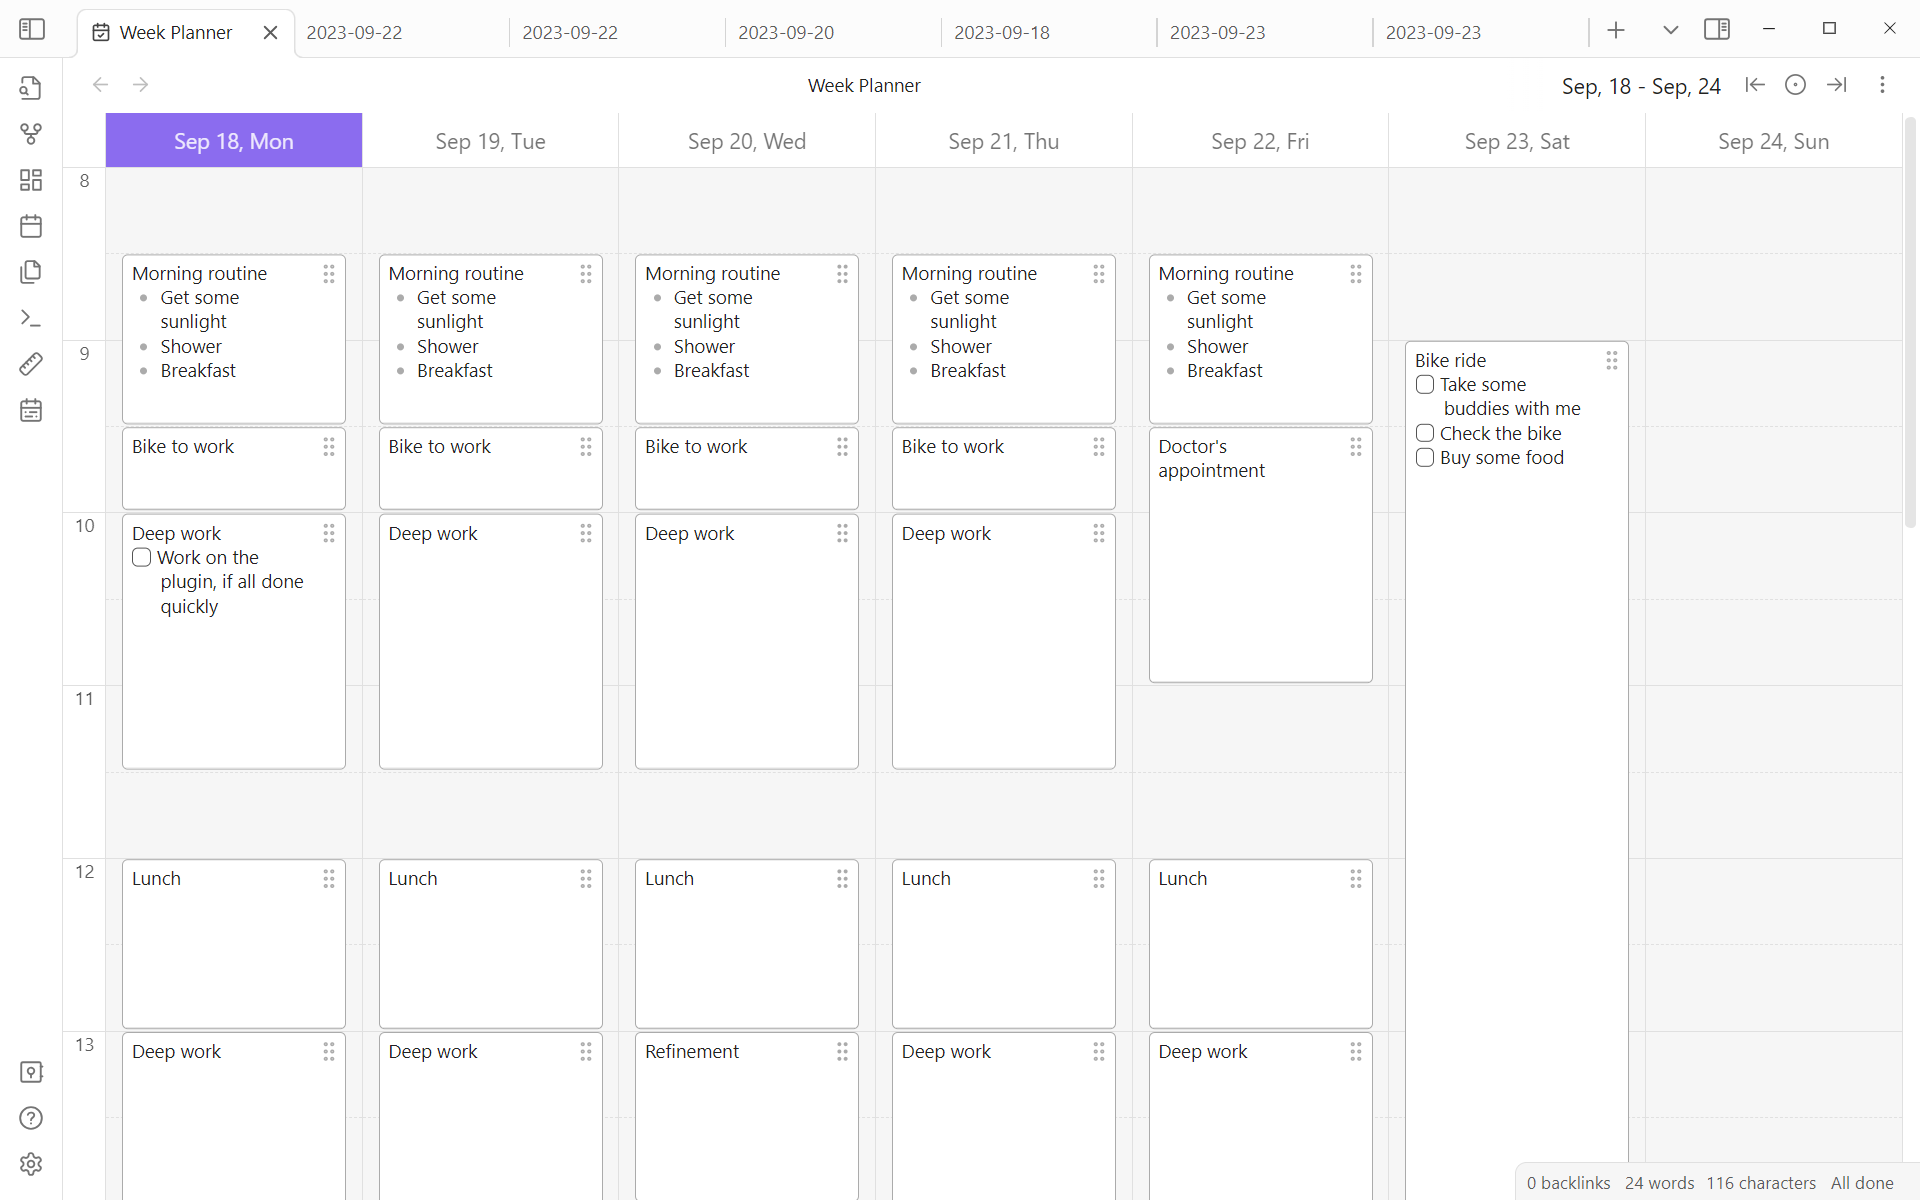Open settings gear in sidebar
The height and width of the screenshot is (1200, 1920).
tap(31, 1164)
